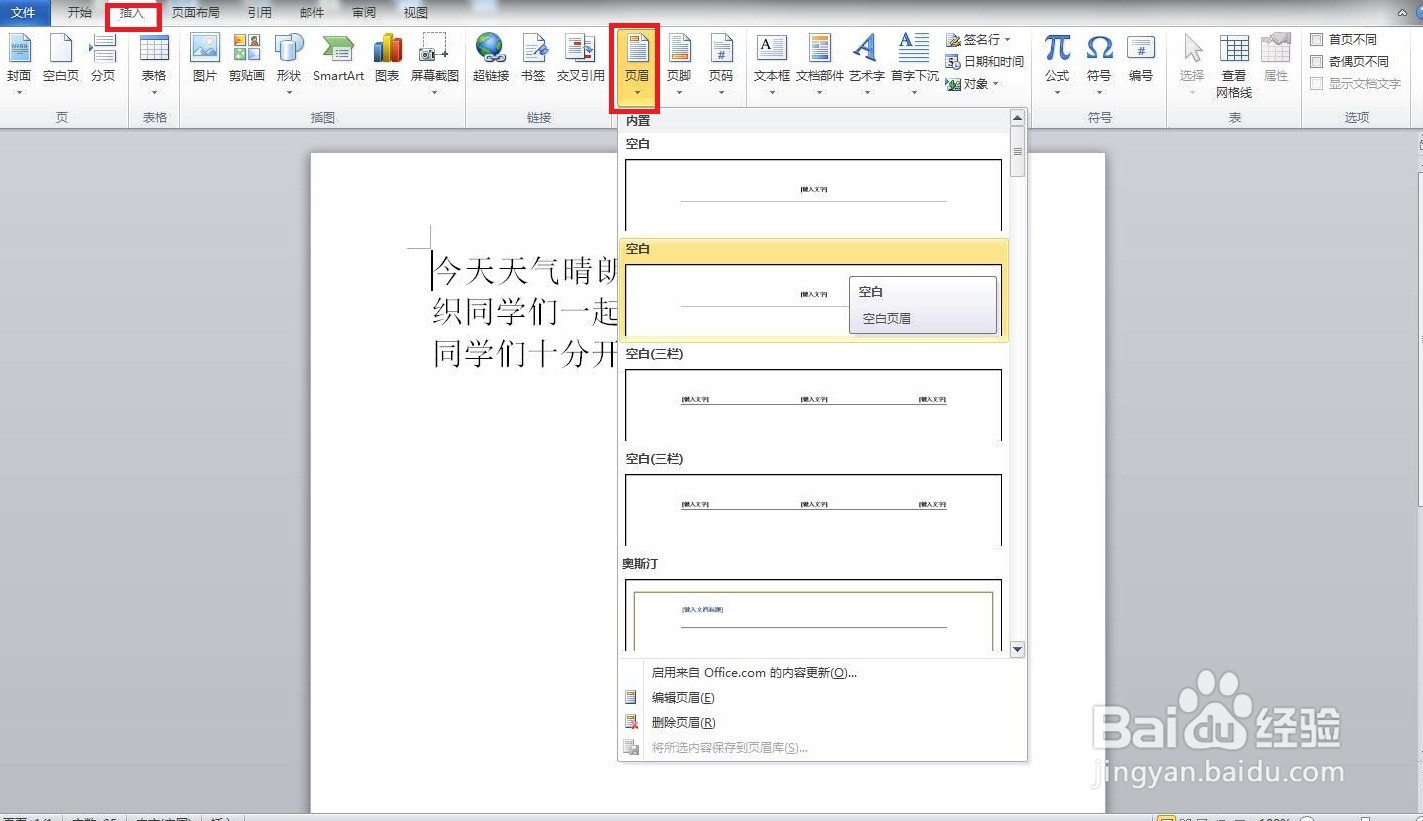The height and width of the screenshot is (821, 1423).
Task: Insert a text box (文本框)
Action: tap(772, 58)
